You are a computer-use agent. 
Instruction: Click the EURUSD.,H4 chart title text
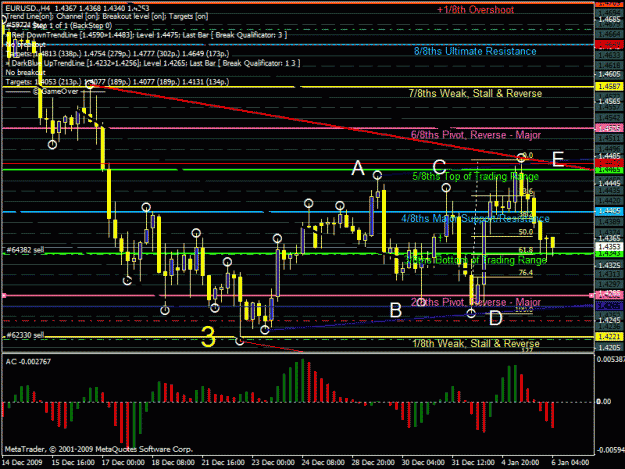tap(77, 8)
